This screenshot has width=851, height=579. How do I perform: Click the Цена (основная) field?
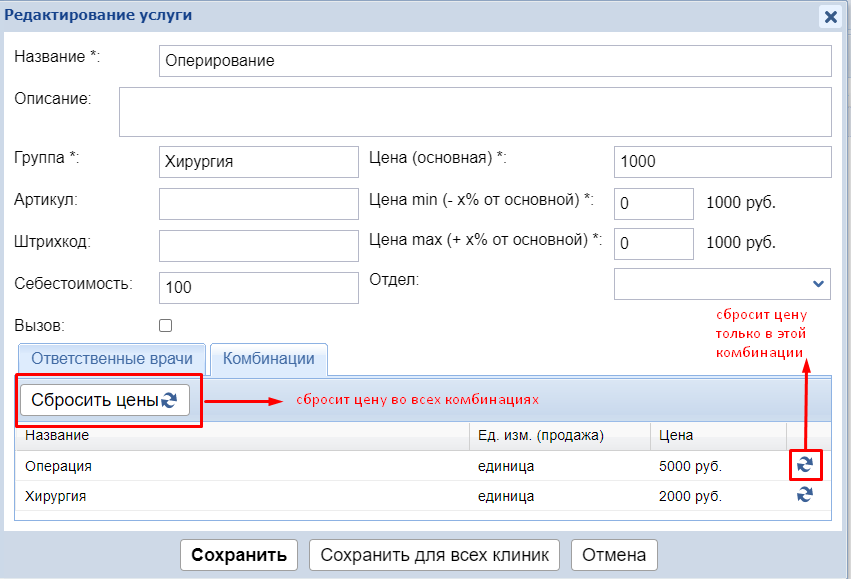[x=722, y=161]
